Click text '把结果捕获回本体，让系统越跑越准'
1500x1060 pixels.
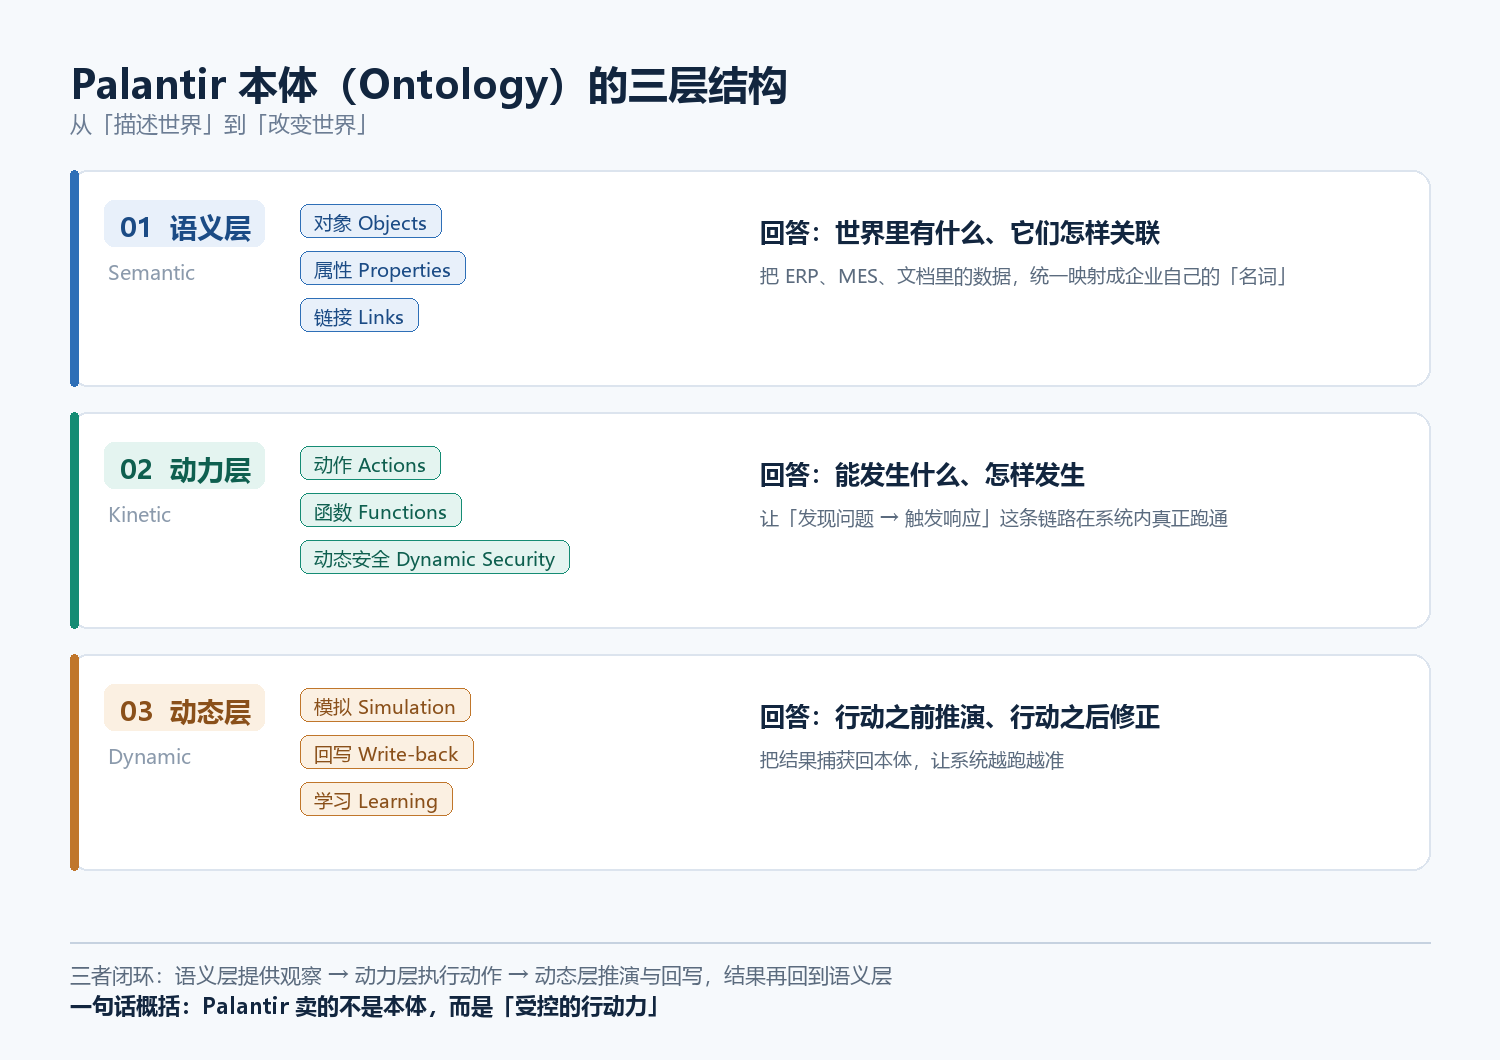(x=912, y=761)
